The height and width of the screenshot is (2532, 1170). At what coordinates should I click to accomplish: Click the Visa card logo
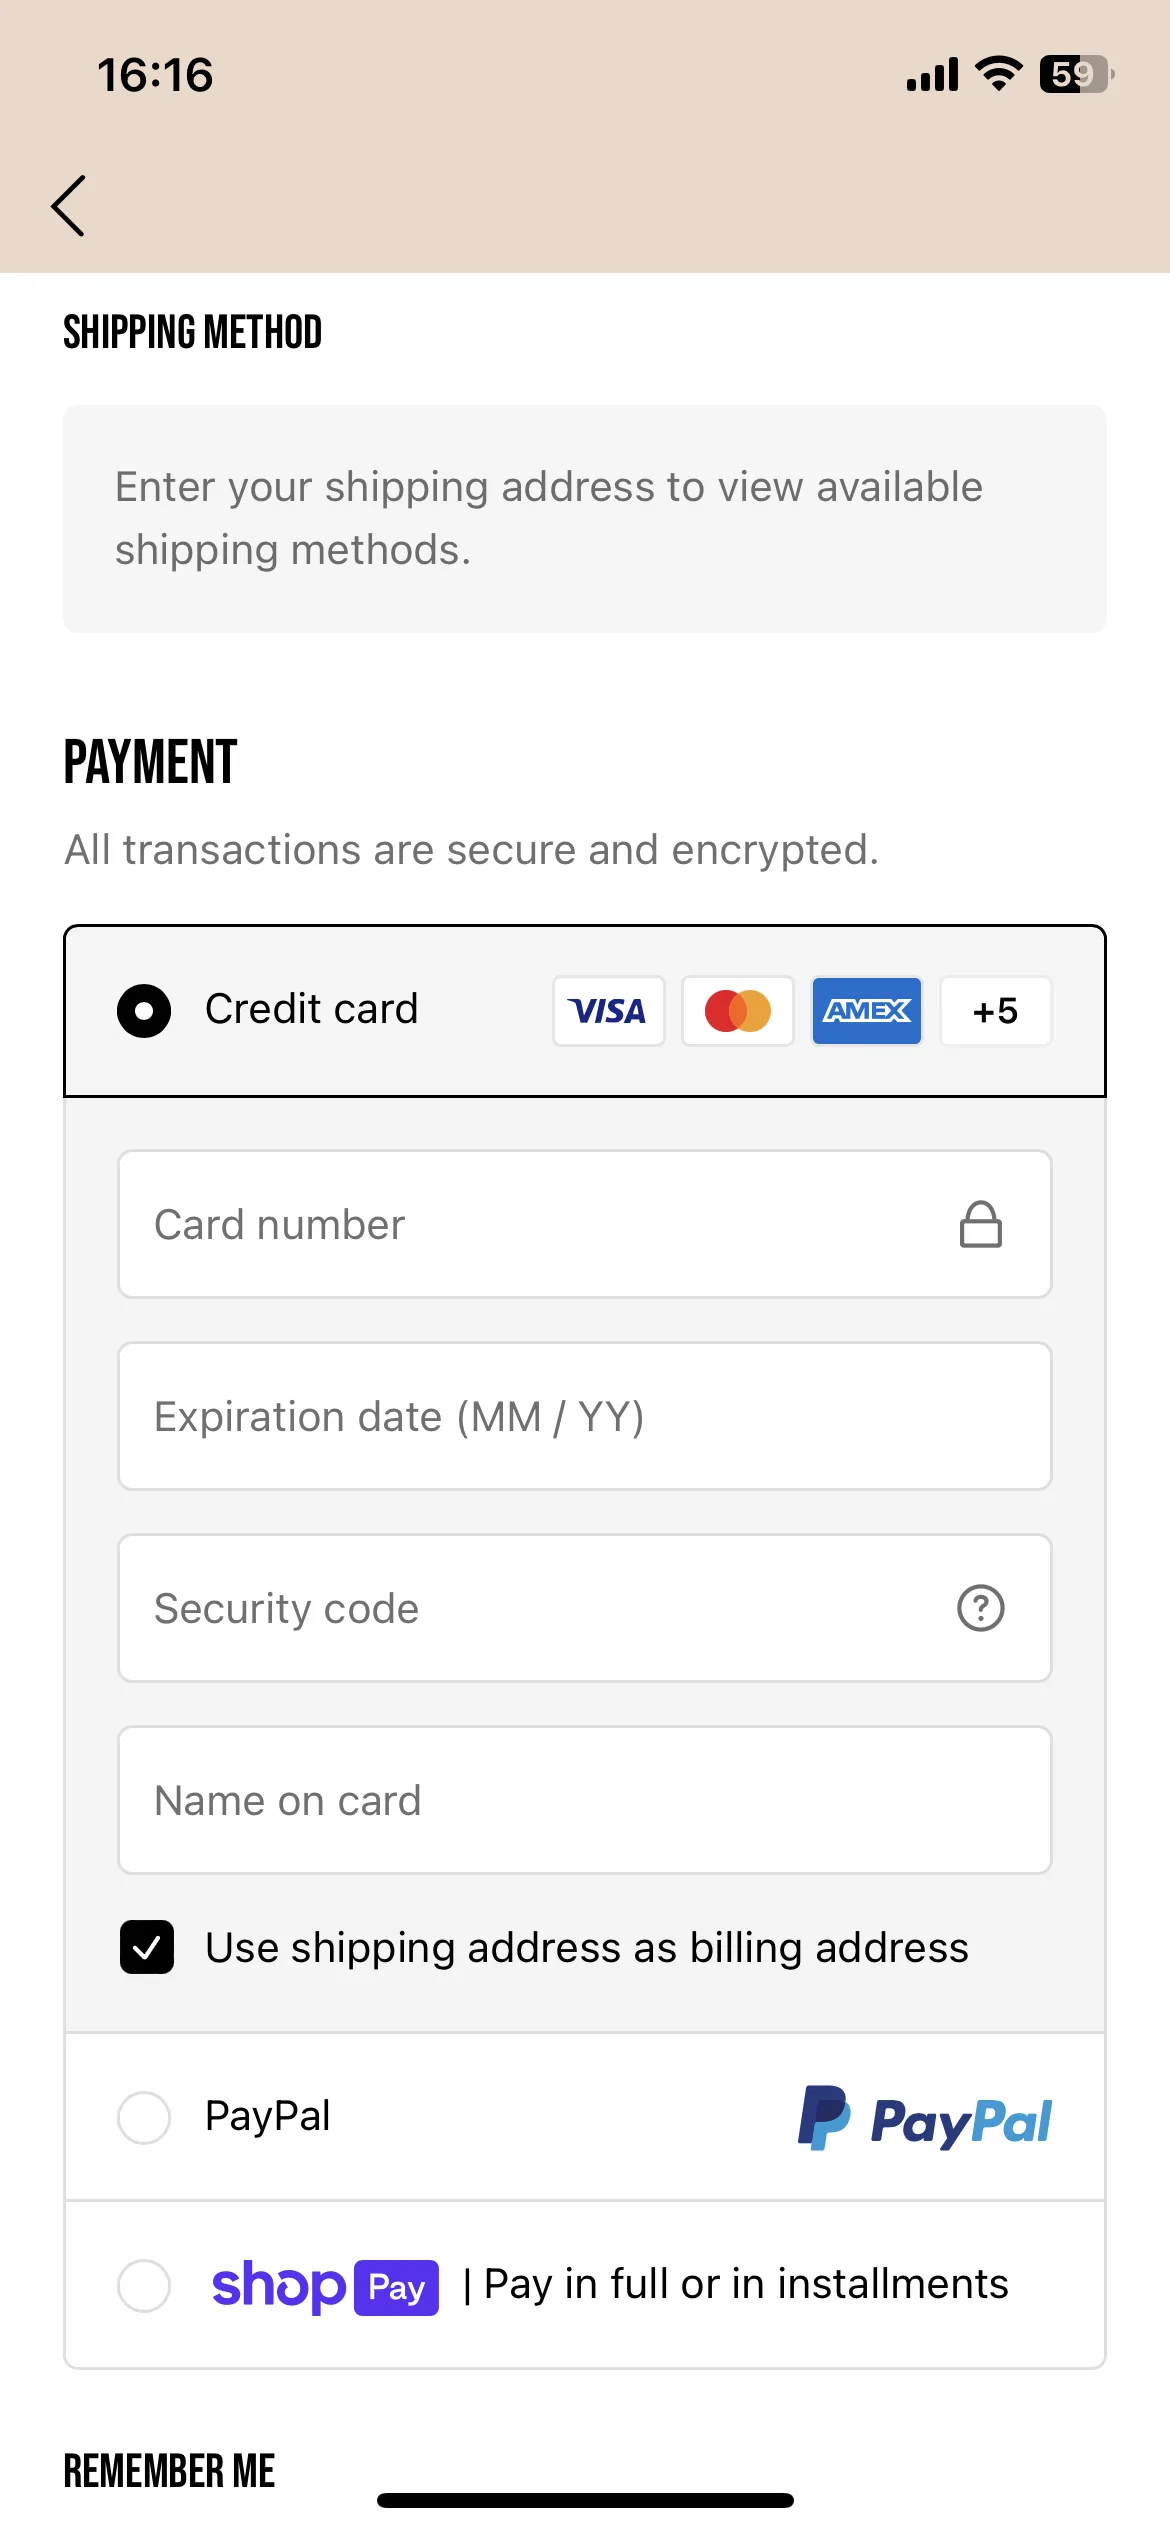pos(609,1011)
